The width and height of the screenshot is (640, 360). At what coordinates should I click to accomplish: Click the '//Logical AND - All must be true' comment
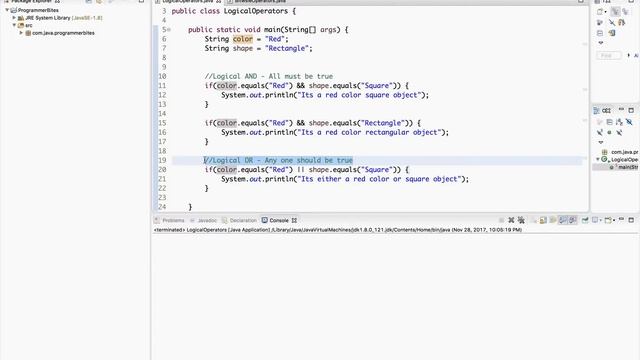coord(269,76)
